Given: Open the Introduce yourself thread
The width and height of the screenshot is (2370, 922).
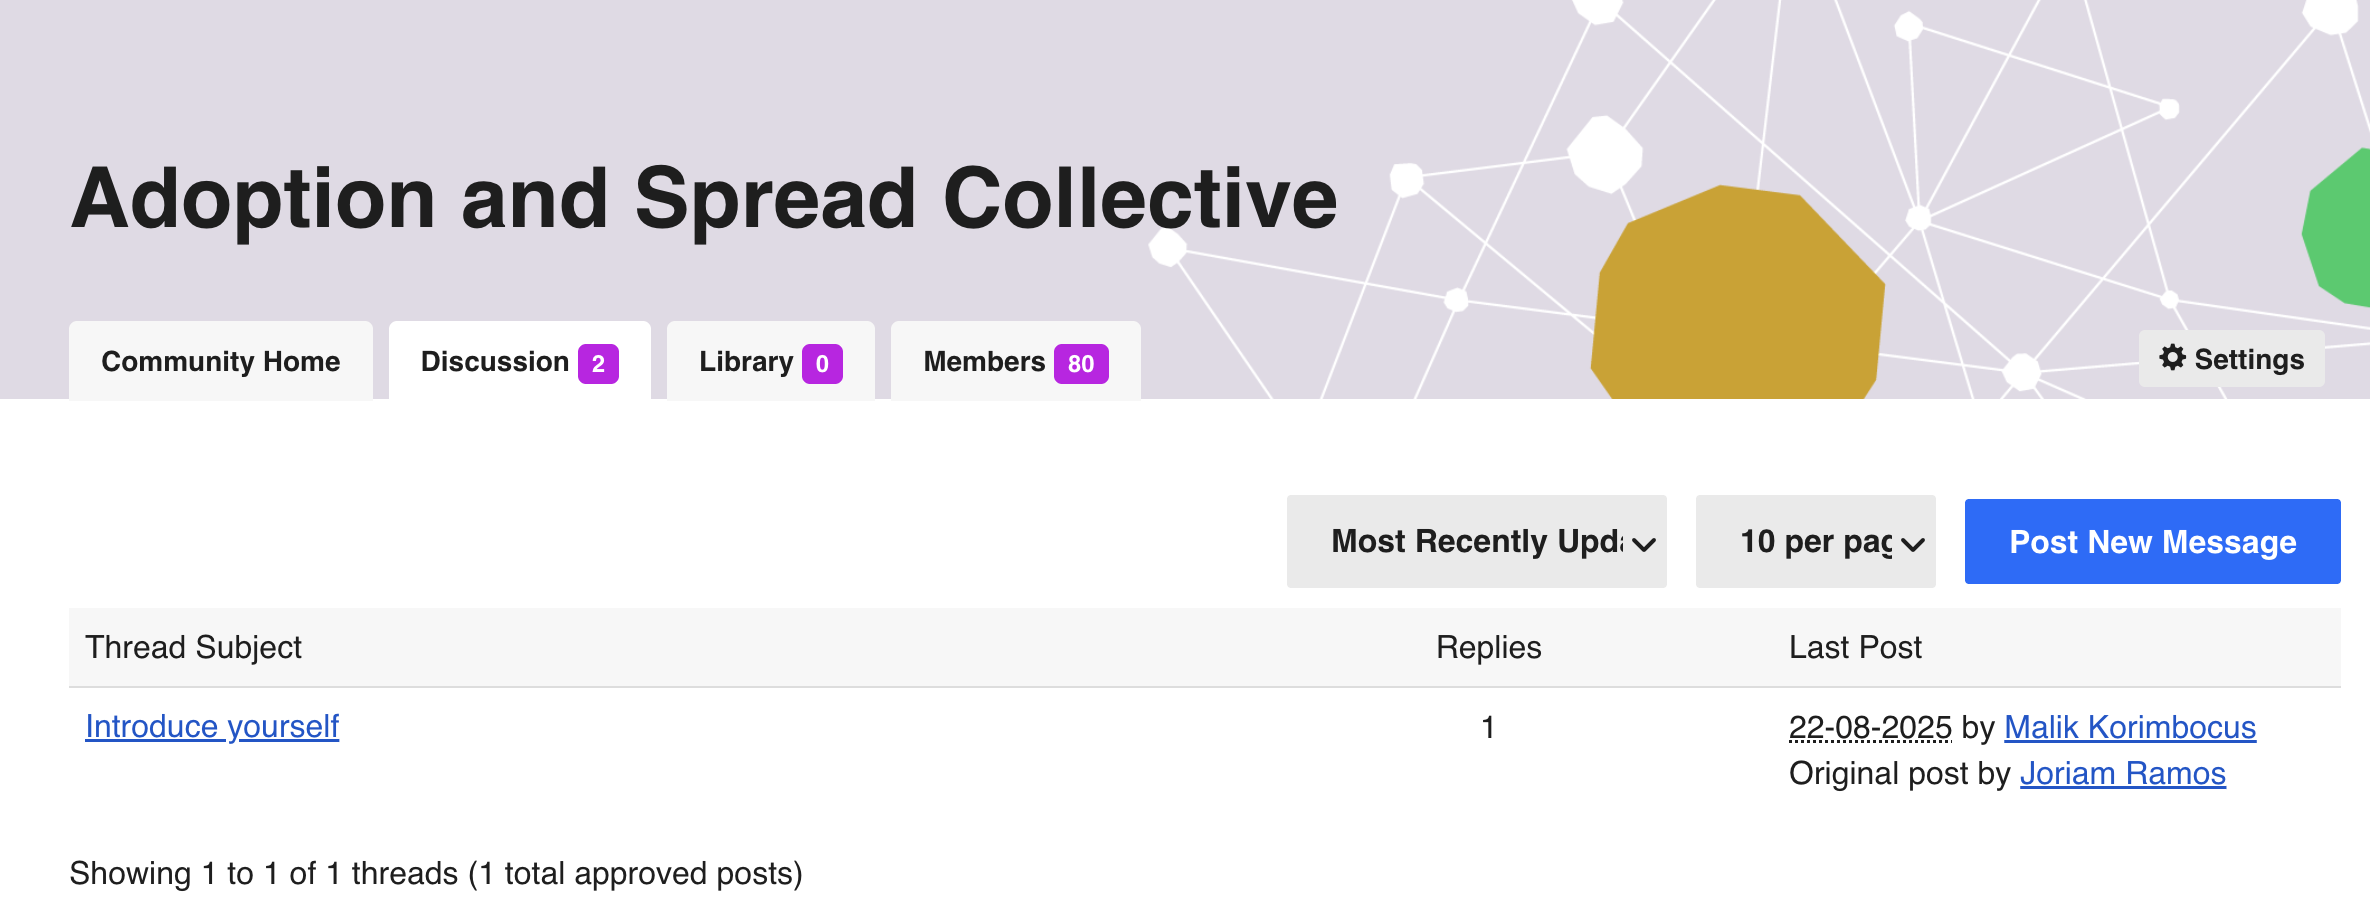Looking at the screenshot, I should pyautogui.click(x=212, y=727).
